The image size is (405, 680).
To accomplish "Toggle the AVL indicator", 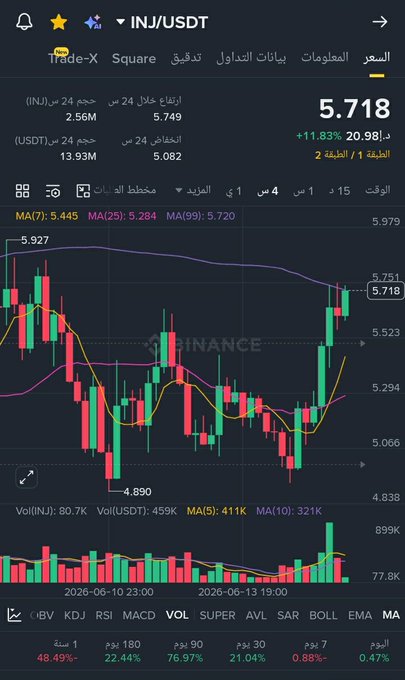I will 256,615.
